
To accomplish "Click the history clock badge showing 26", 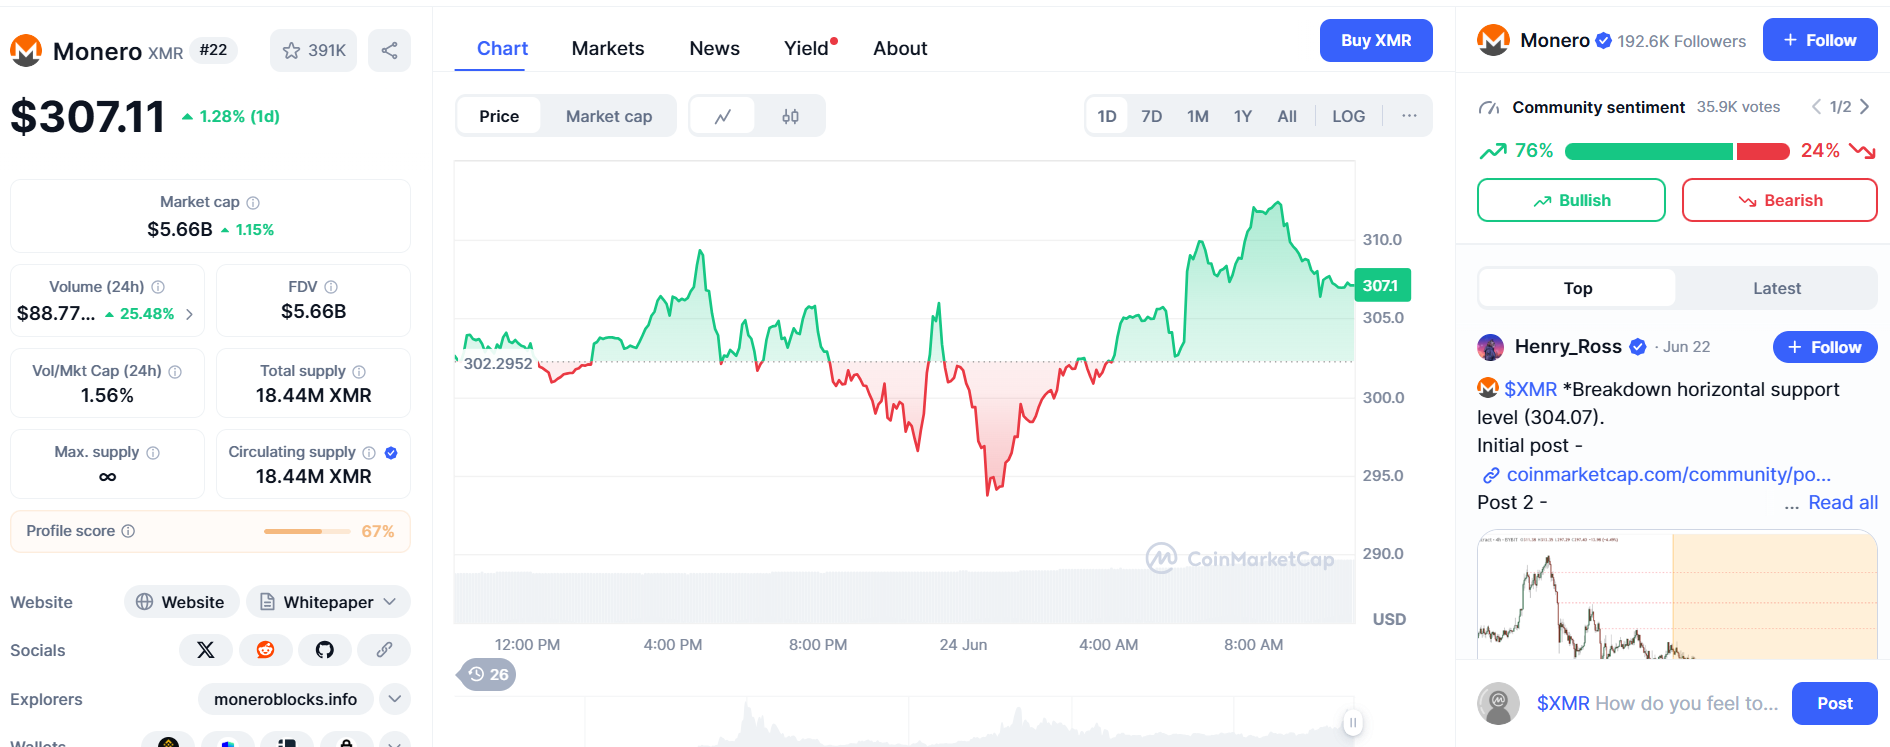I will click(487, 674).
